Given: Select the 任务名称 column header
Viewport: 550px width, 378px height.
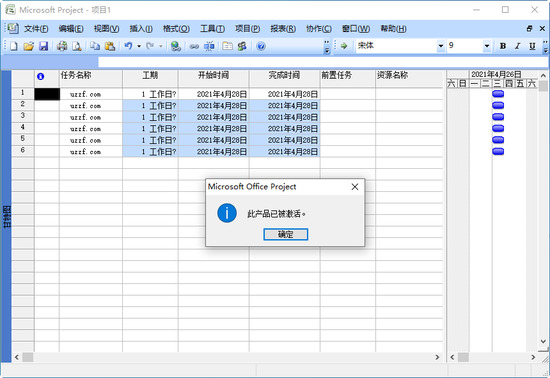Looking at the screenshot, I should 91,79.
